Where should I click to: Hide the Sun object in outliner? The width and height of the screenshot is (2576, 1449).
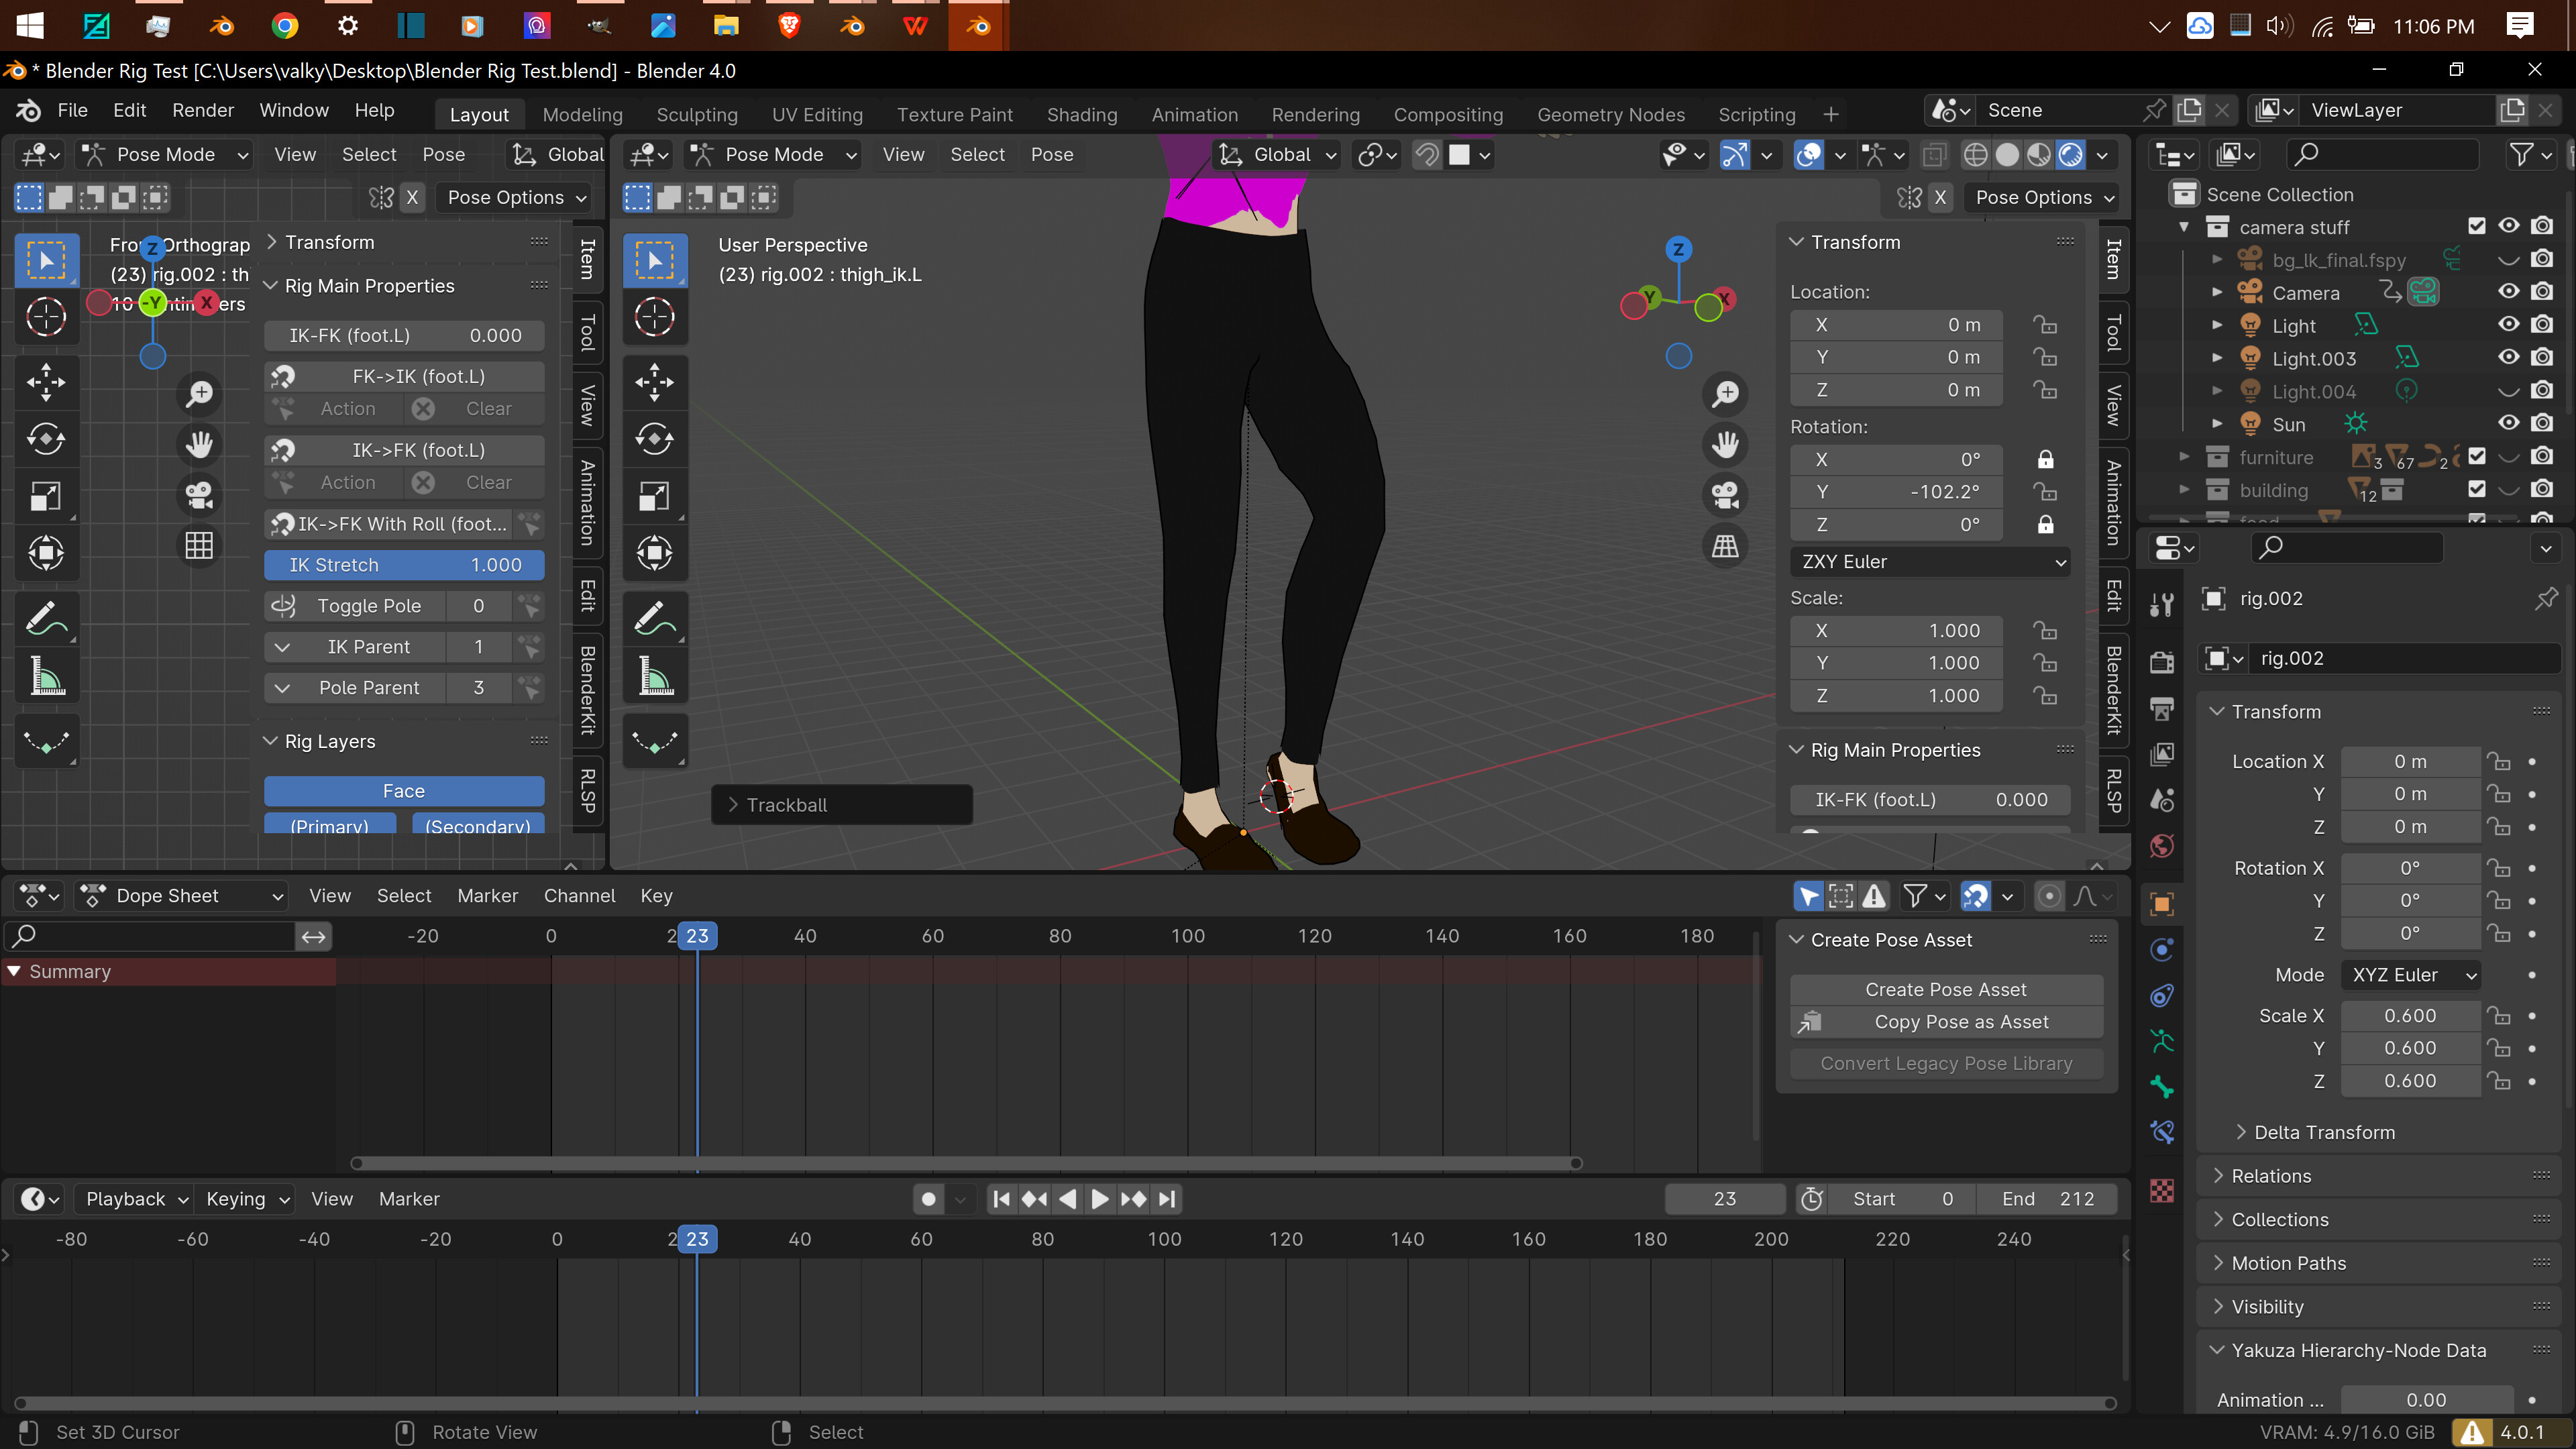[x=2509, y=424]
